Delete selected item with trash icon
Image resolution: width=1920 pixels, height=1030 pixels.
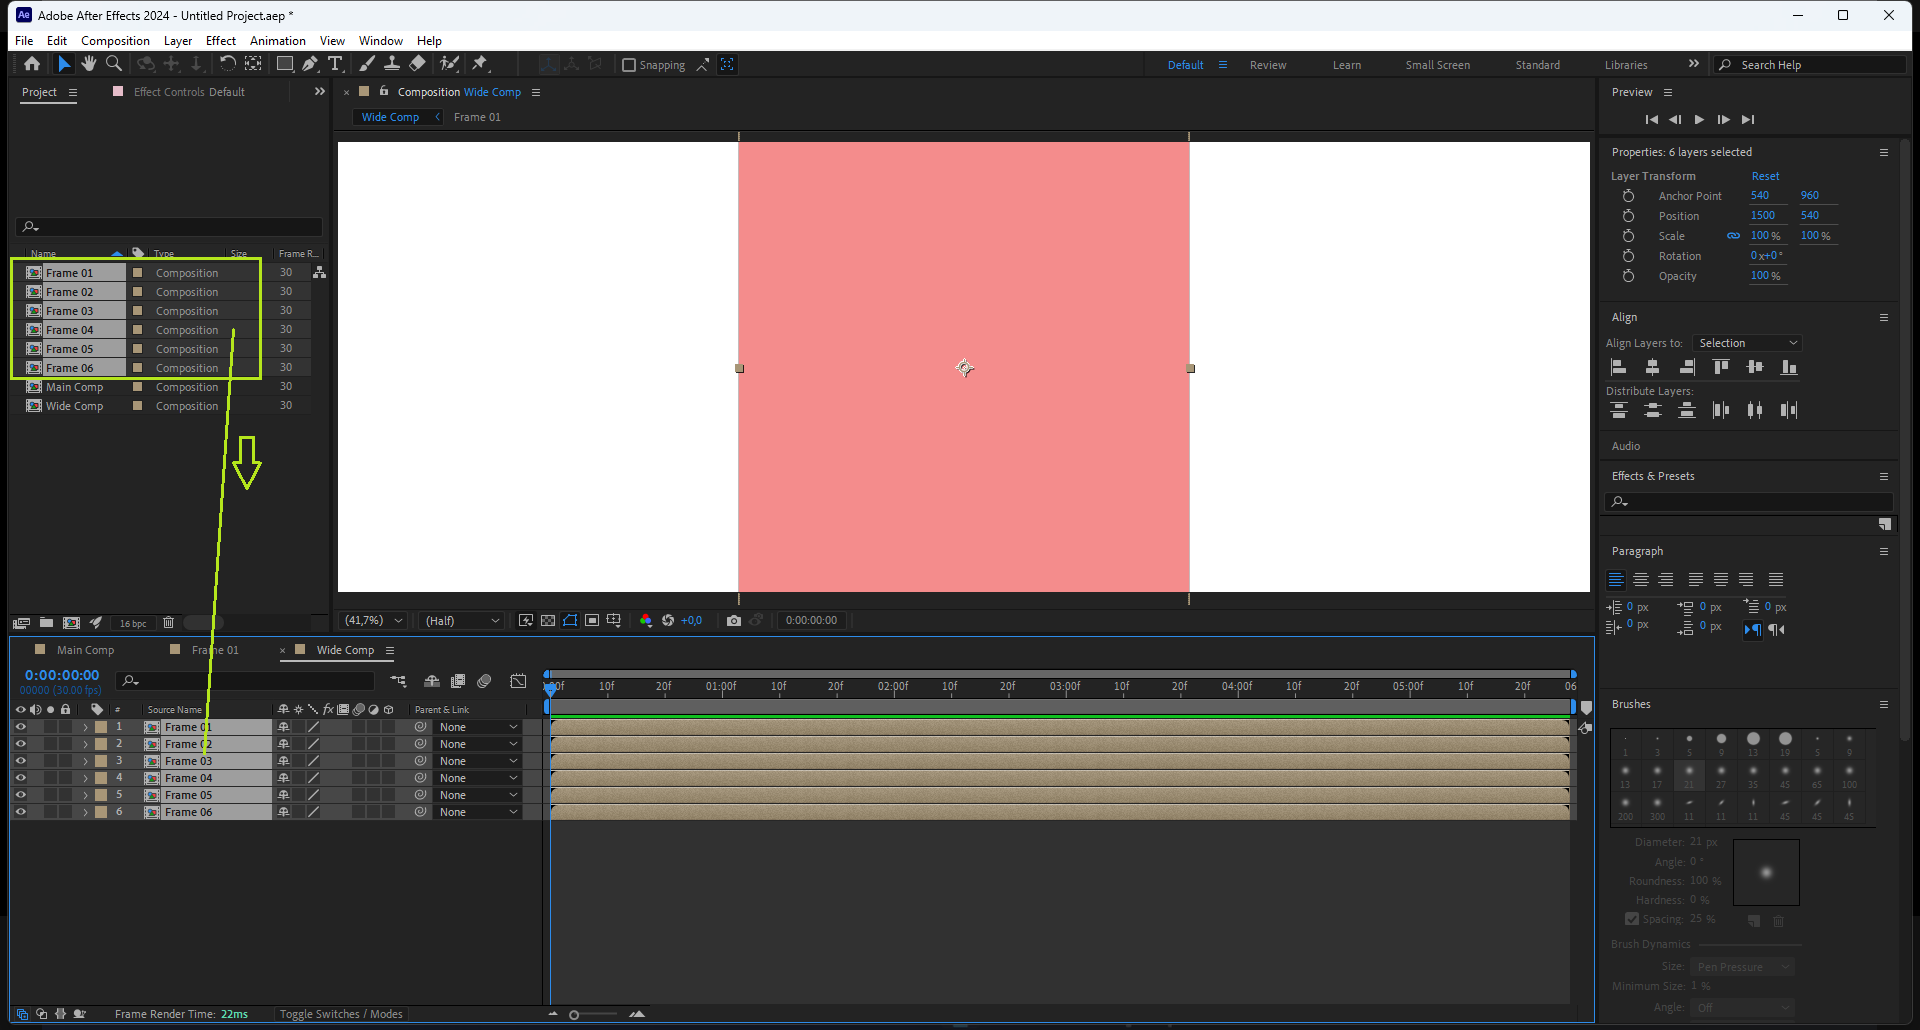point(168,623)
